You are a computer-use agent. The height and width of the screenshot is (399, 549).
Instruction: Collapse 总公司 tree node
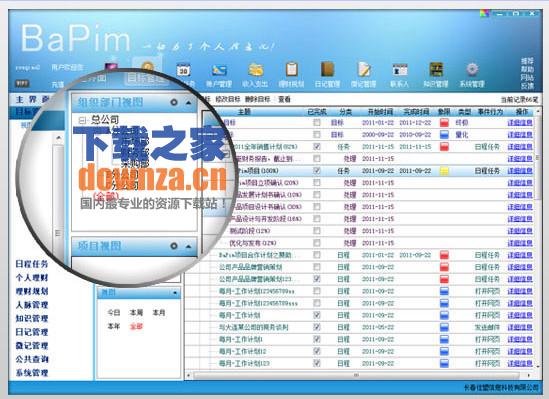click(x=82, y=120)
